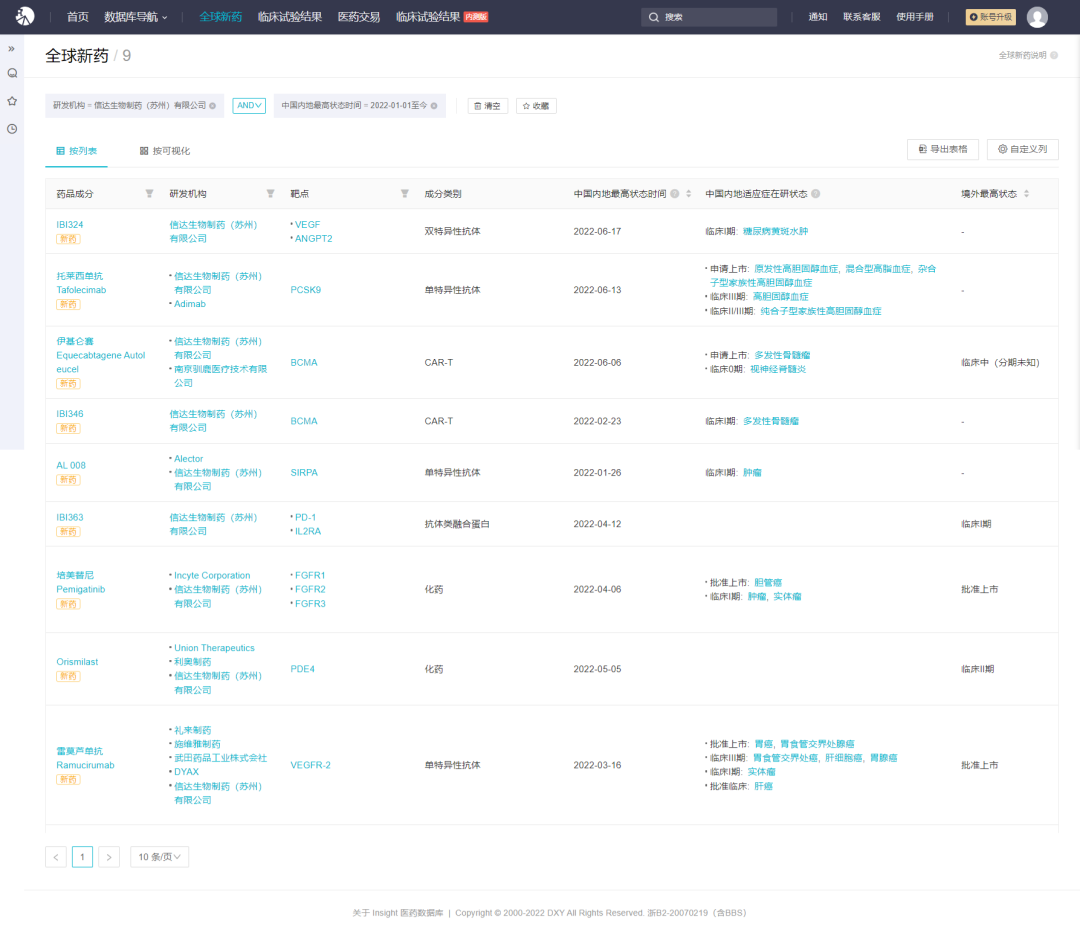Open drug IBI324 link
The height and width of the screenshot is (935, 1080).
70,225
